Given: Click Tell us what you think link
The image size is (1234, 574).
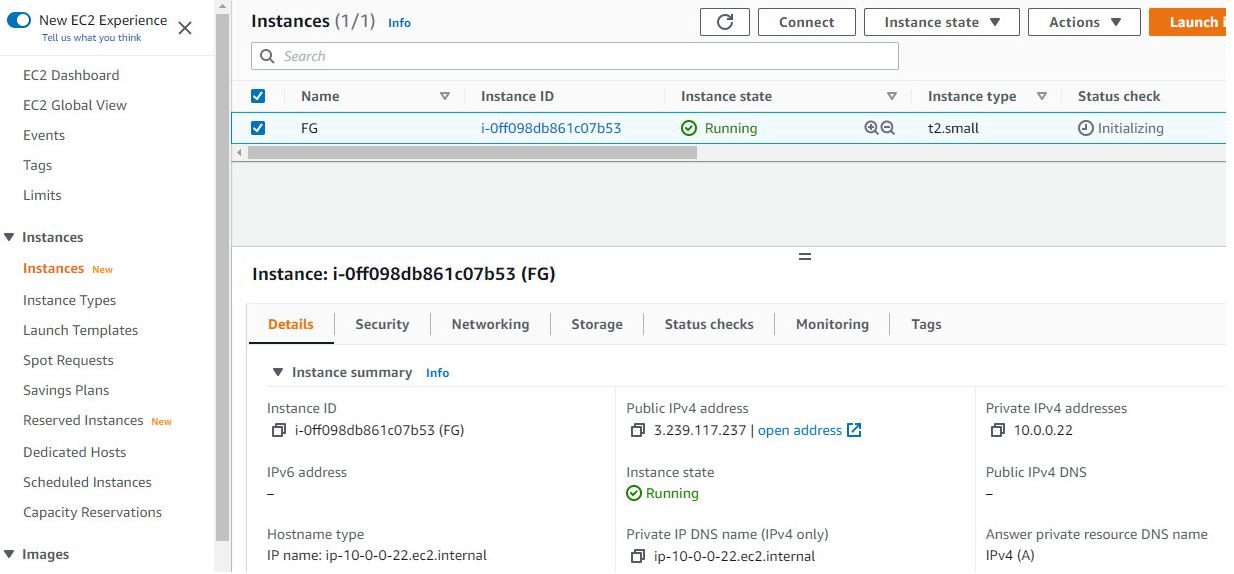Looking at the screenshot, I should point(92,38).
